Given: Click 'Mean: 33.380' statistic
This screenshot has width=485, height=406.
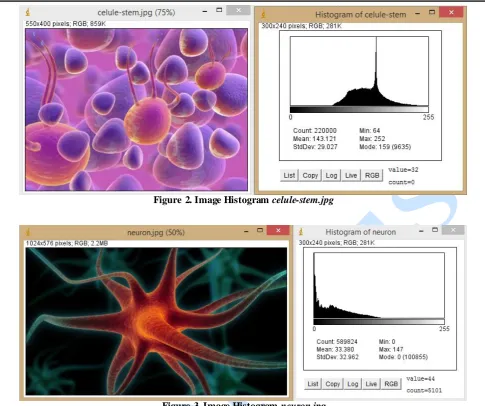Looking at the screenshot, I should pos(335,349).
